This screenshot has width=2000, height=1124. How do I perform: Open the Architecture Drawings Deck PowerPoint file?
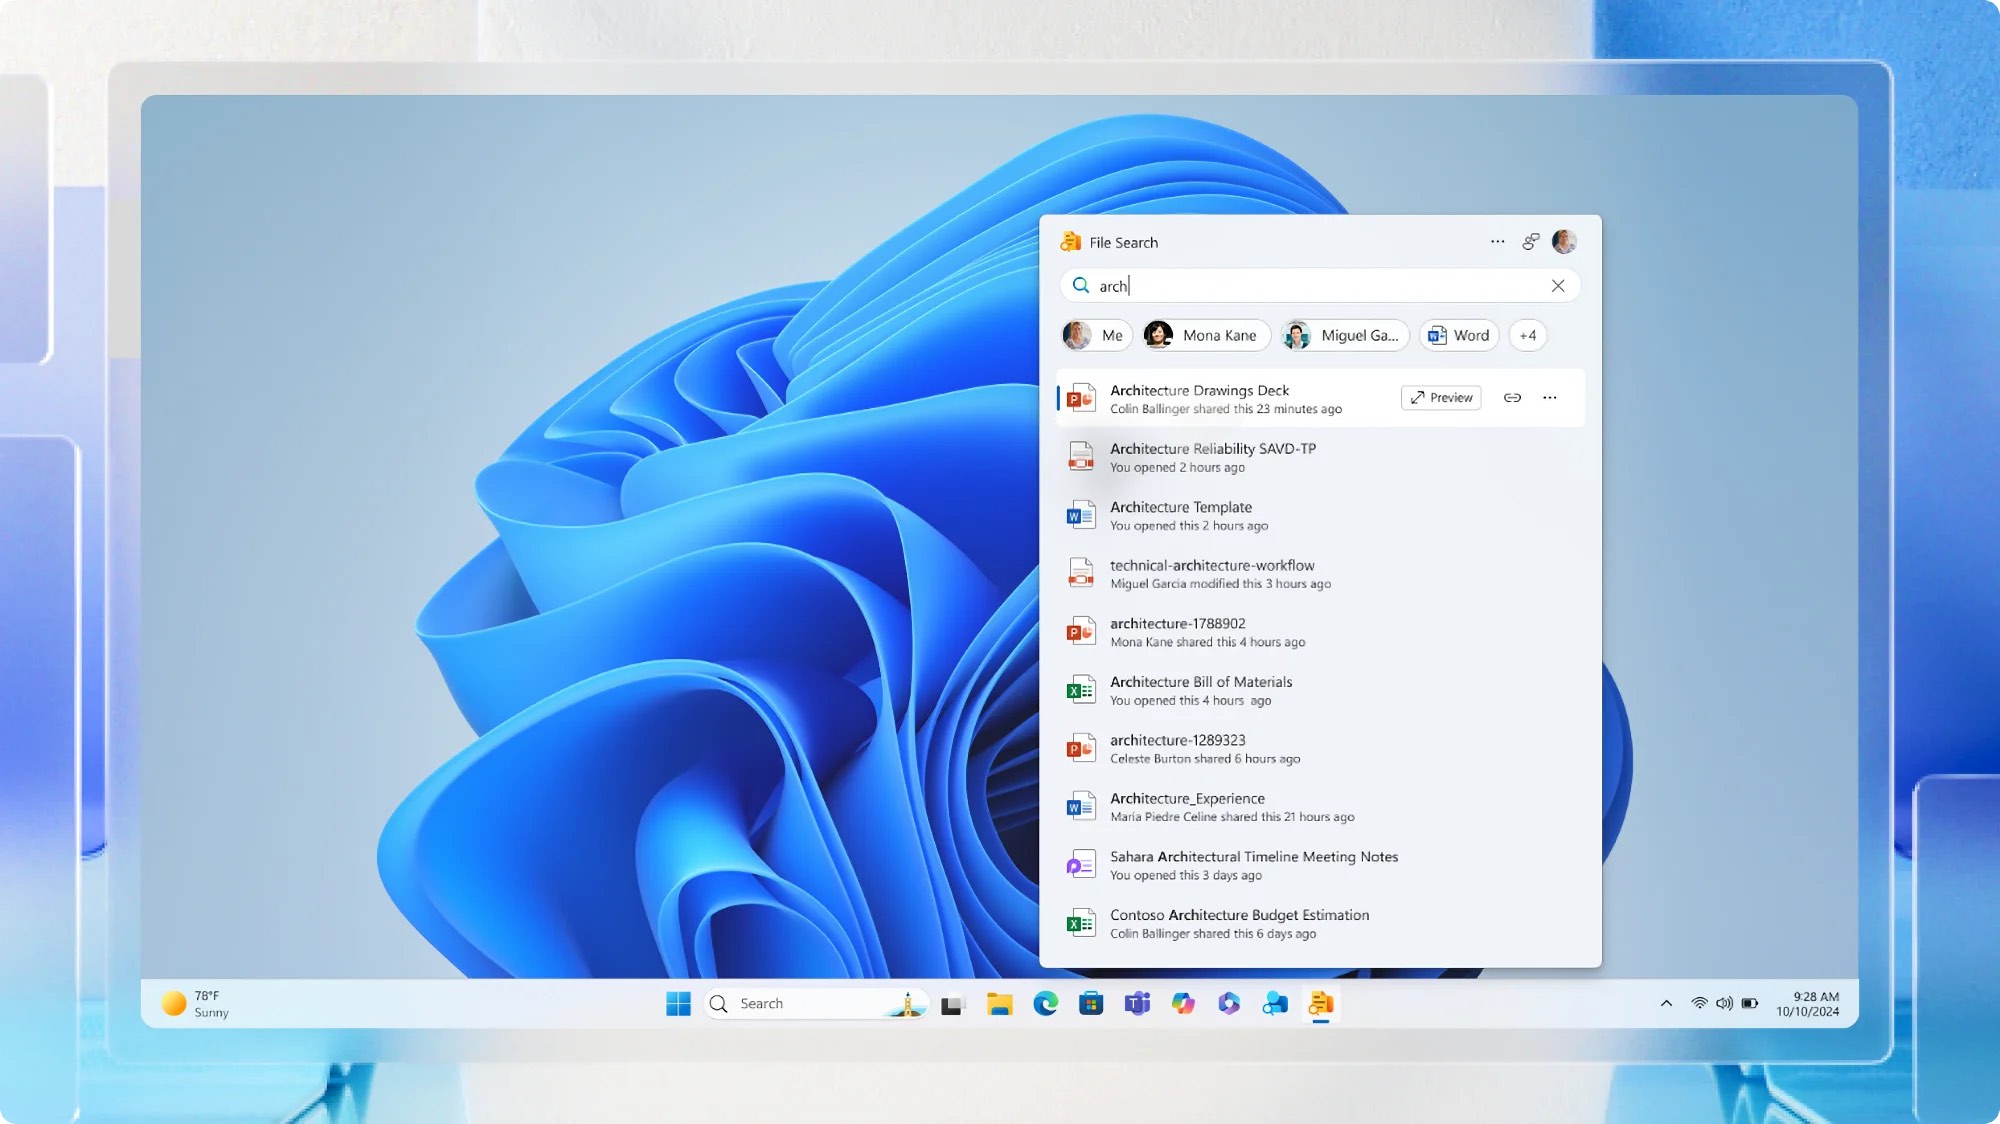click(x=1199, y=390)
